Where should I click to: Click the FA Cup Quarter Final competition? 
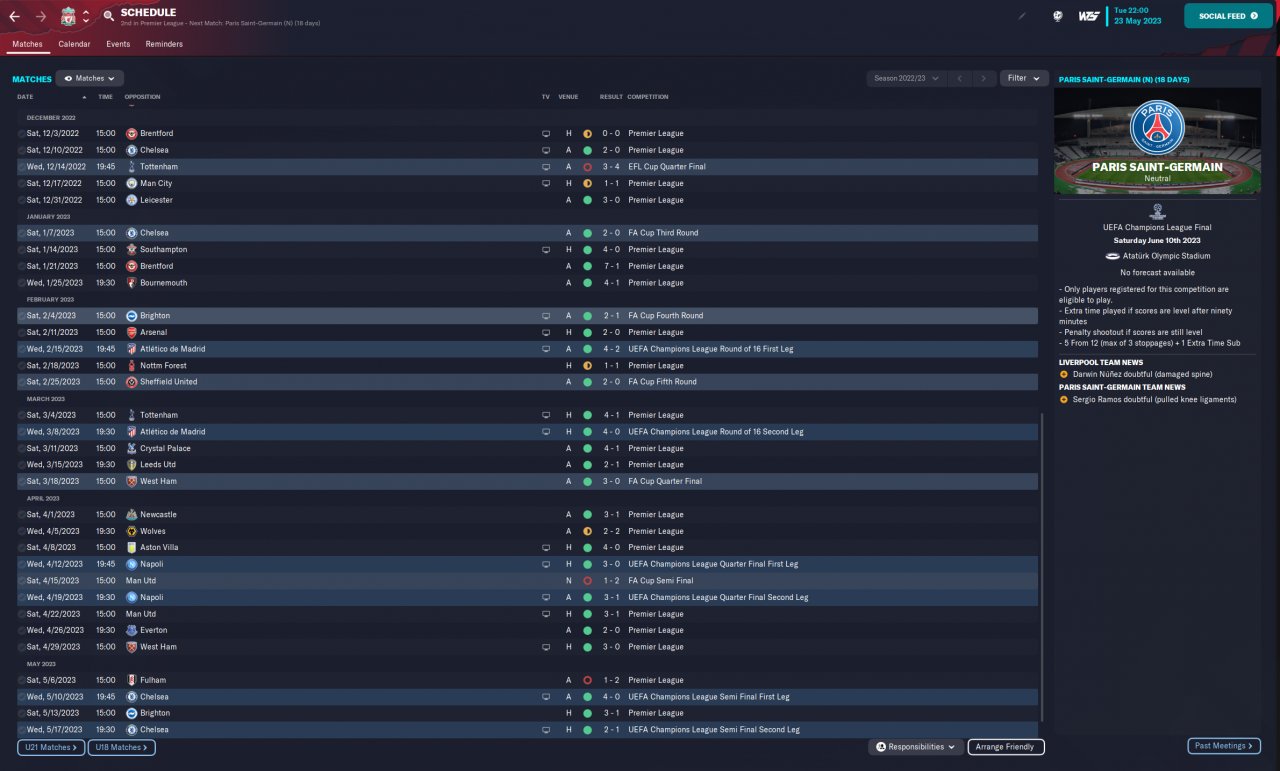coord(665,481)
